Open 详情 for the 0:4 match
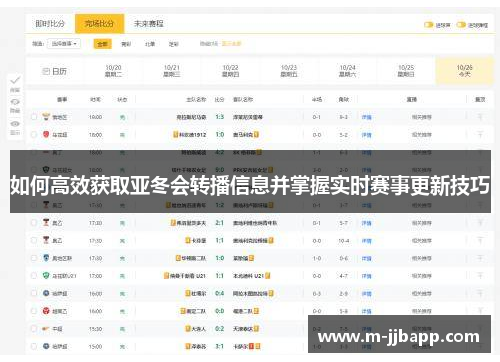The width and height of the screenshot is (500, 362). [366, 294]
